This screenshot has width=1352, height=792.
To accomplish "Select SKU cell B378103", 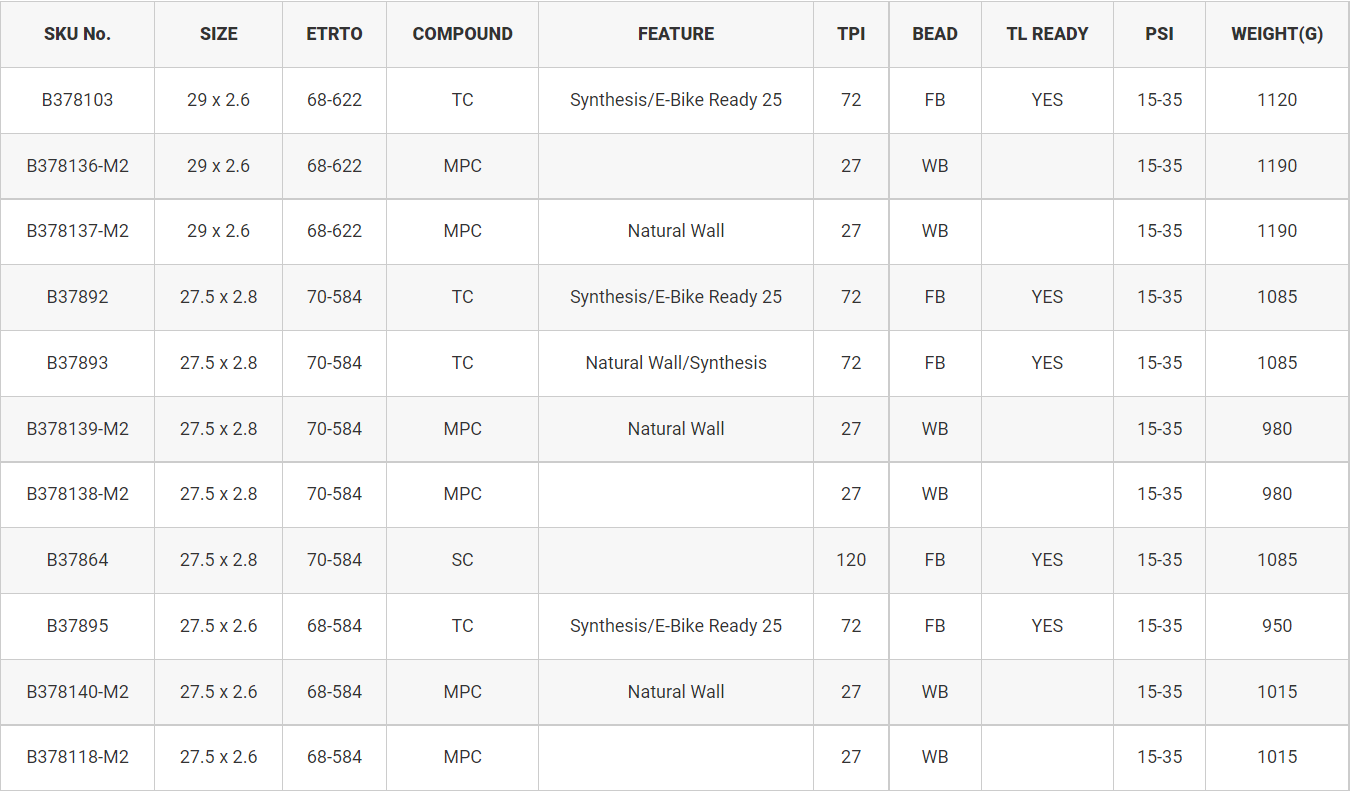I will [x=77, y=100].
